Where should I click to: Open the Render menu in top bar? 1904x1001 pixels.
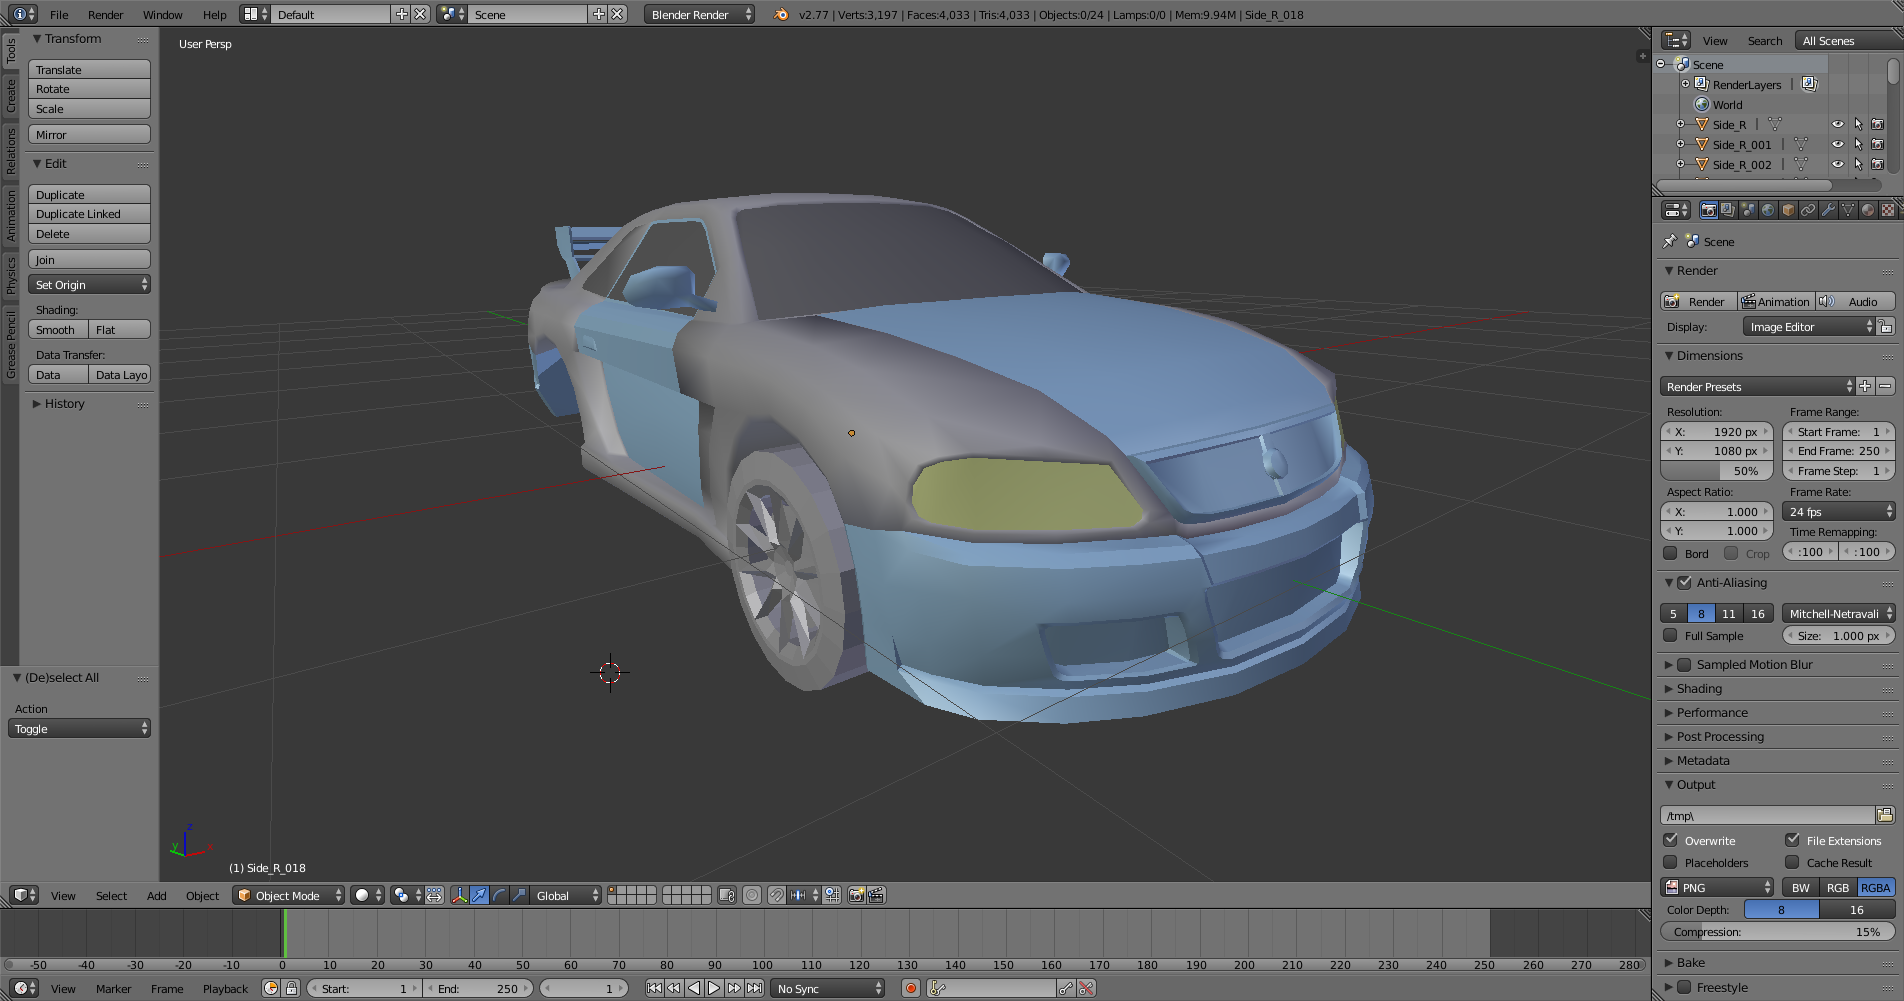(x=105, y=15)
